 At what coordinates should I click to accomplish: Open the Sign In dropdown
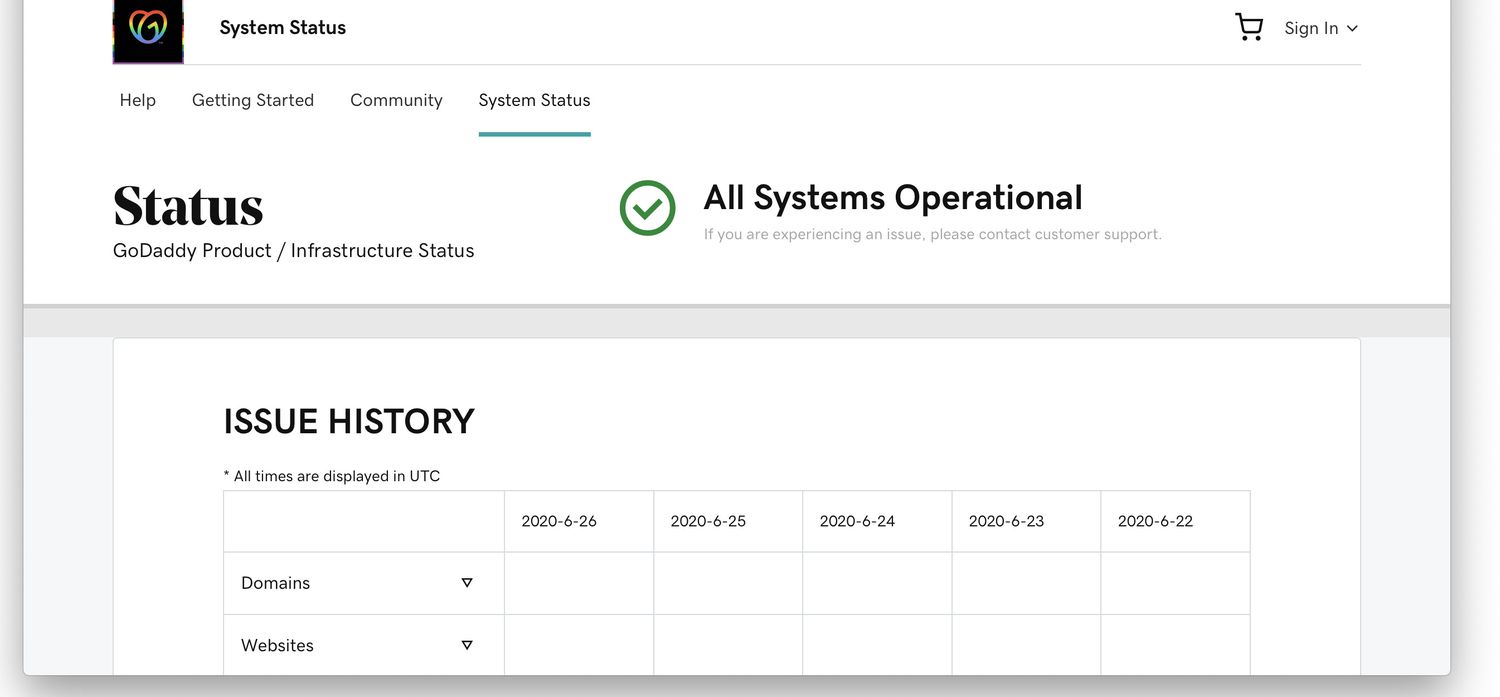pyautogui.click(x=1320, y=28)
